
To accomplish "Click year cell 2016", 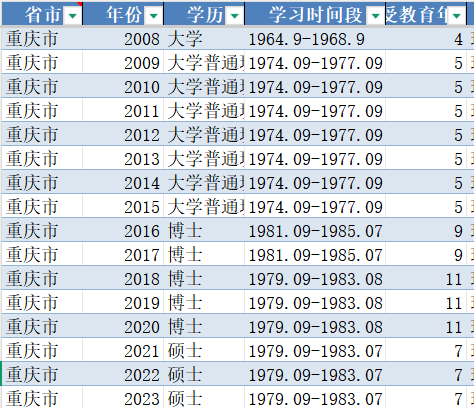I will [x=123, y=230].
